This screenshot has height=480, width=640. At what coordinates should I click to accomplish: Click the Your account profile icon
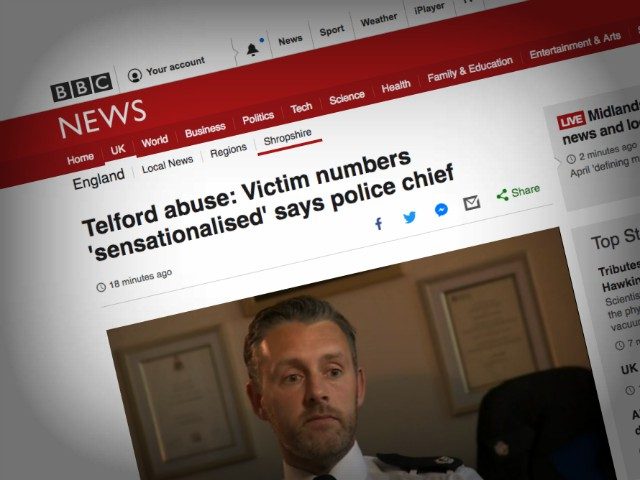(x=135, y=76)
